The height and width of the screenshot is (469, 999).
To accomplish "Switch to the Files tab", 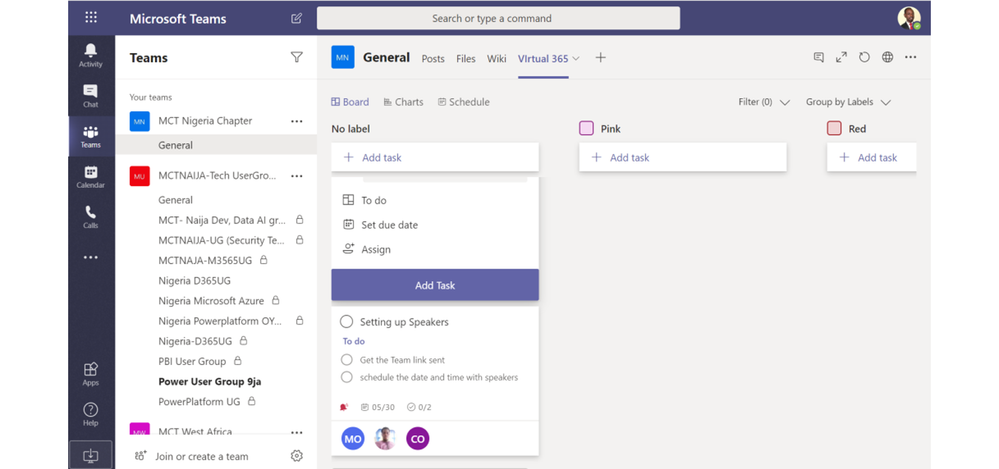I will click(466, 59).
